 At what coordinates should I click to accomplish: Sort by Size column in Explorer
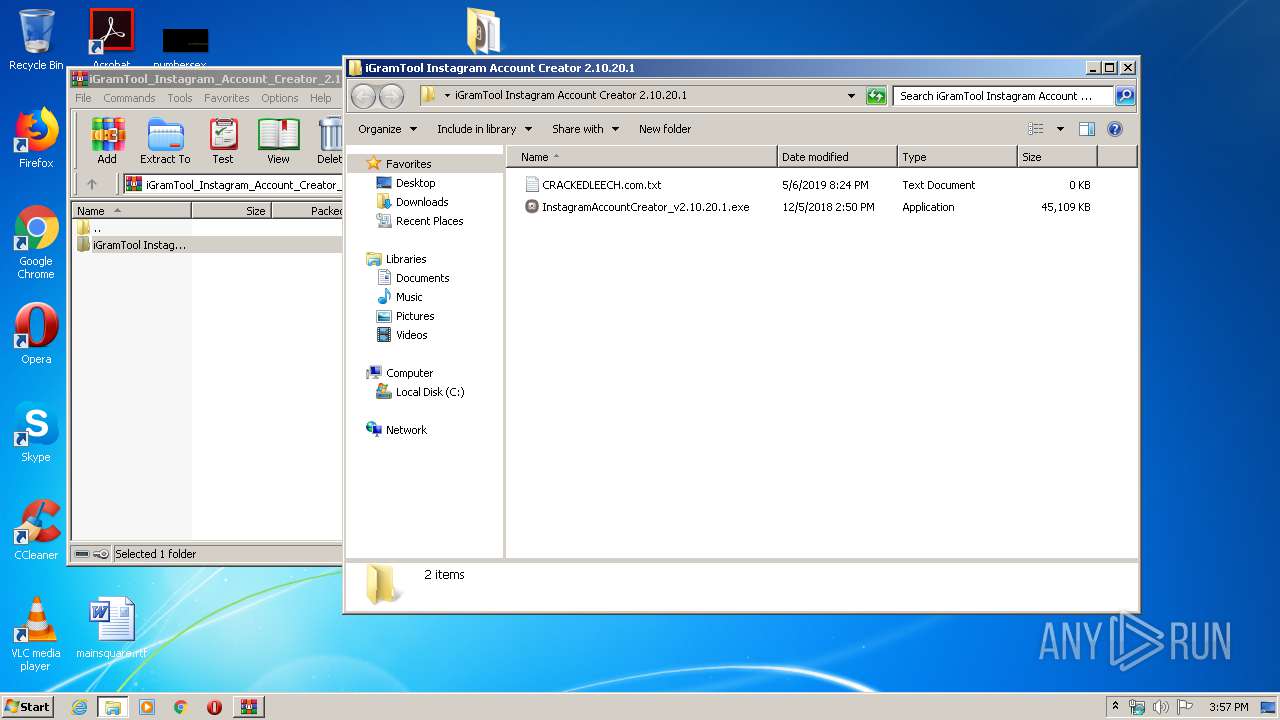click(1057, 157)
